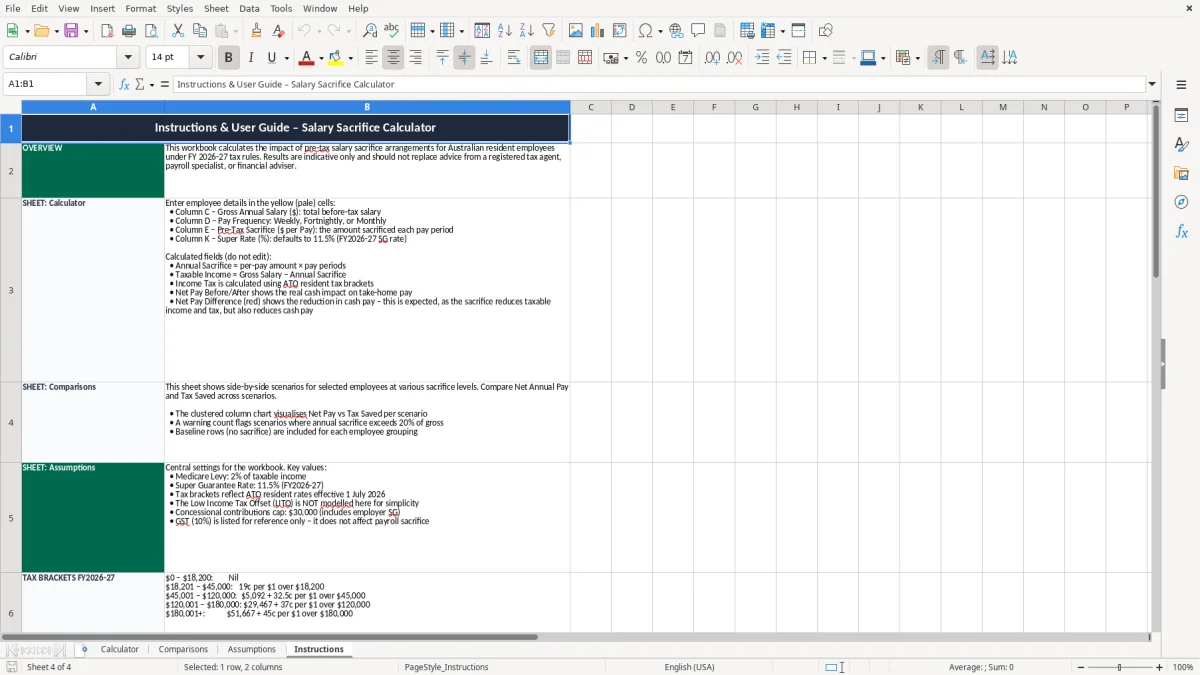Screen dimensions: 1200x675
Task: Click in the formula input line
Action: coord(658,84)
